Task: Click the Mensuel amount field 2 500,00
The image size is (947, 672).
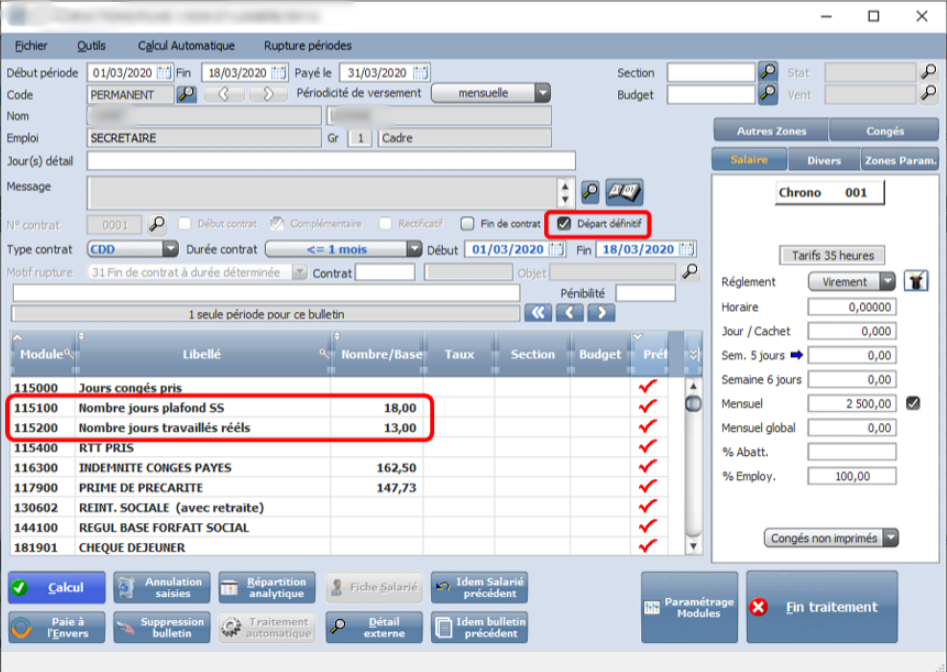Action: 852,403
